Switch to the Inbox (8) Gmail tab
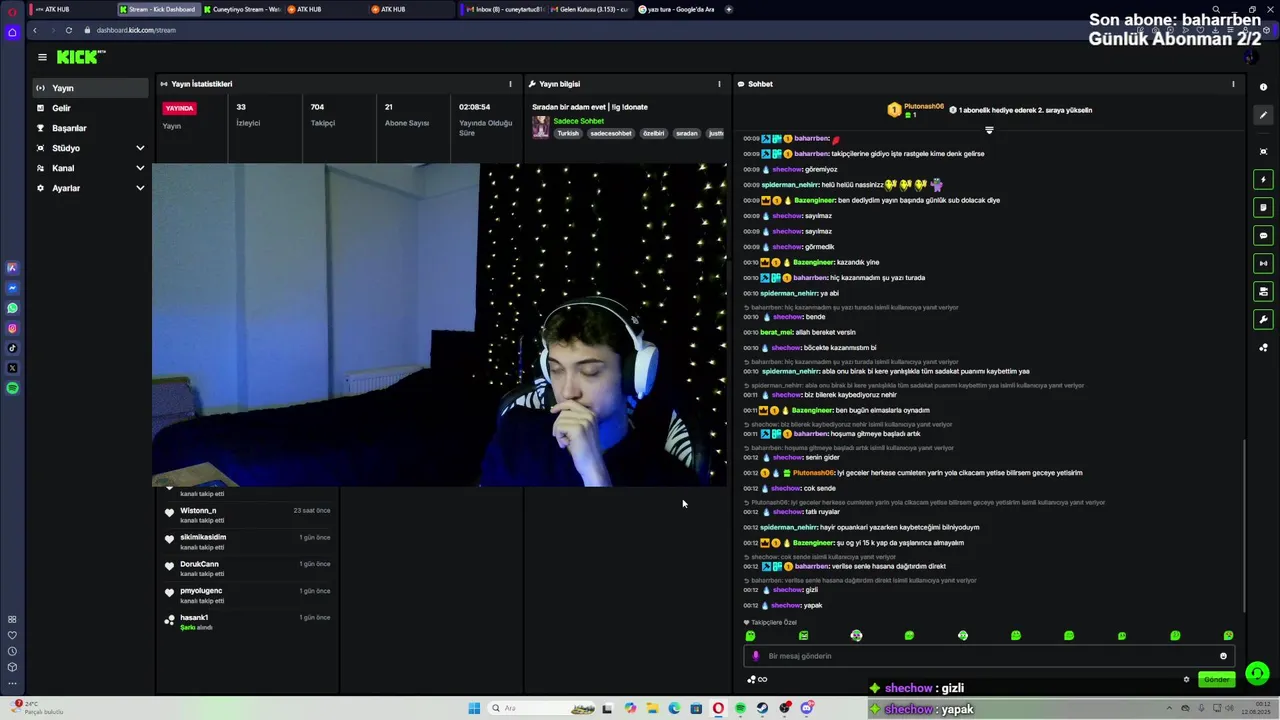Image resolution: width=1280 pixels, height=720 pixels. (x=504, y=9)
